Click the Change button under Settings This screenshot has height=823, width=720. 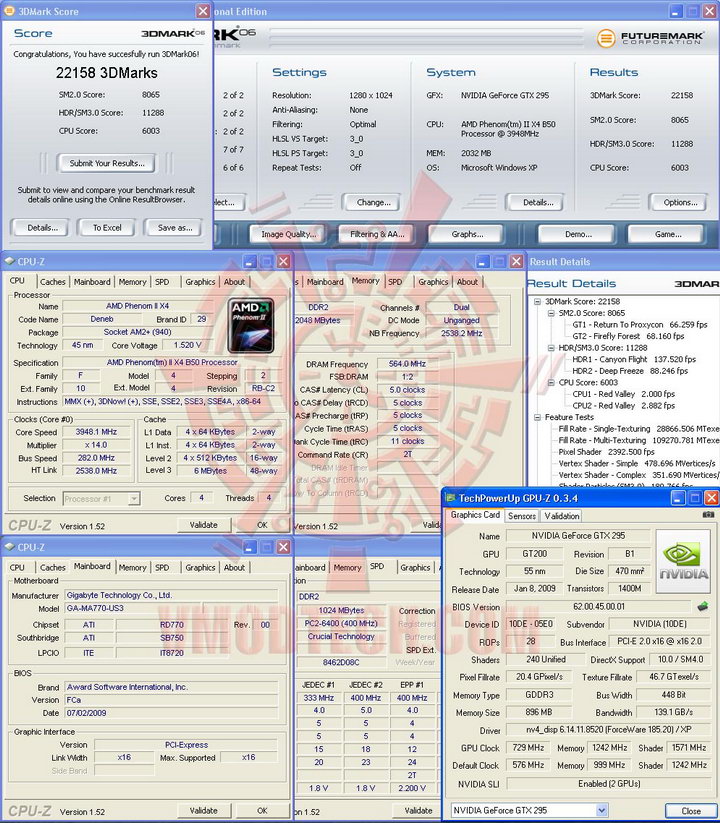(x=373, y=203)
